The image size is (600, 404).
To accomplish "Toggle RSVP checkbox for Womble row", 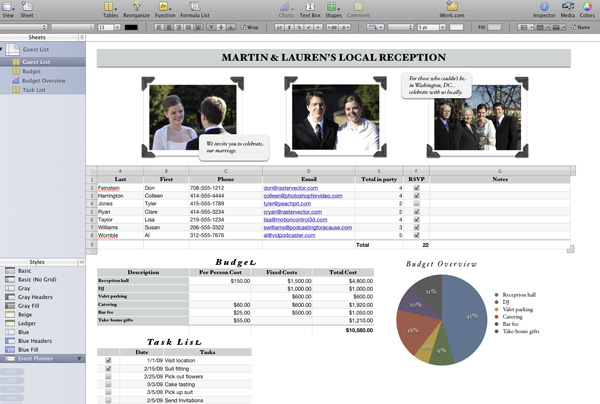I will click(416, 234).
